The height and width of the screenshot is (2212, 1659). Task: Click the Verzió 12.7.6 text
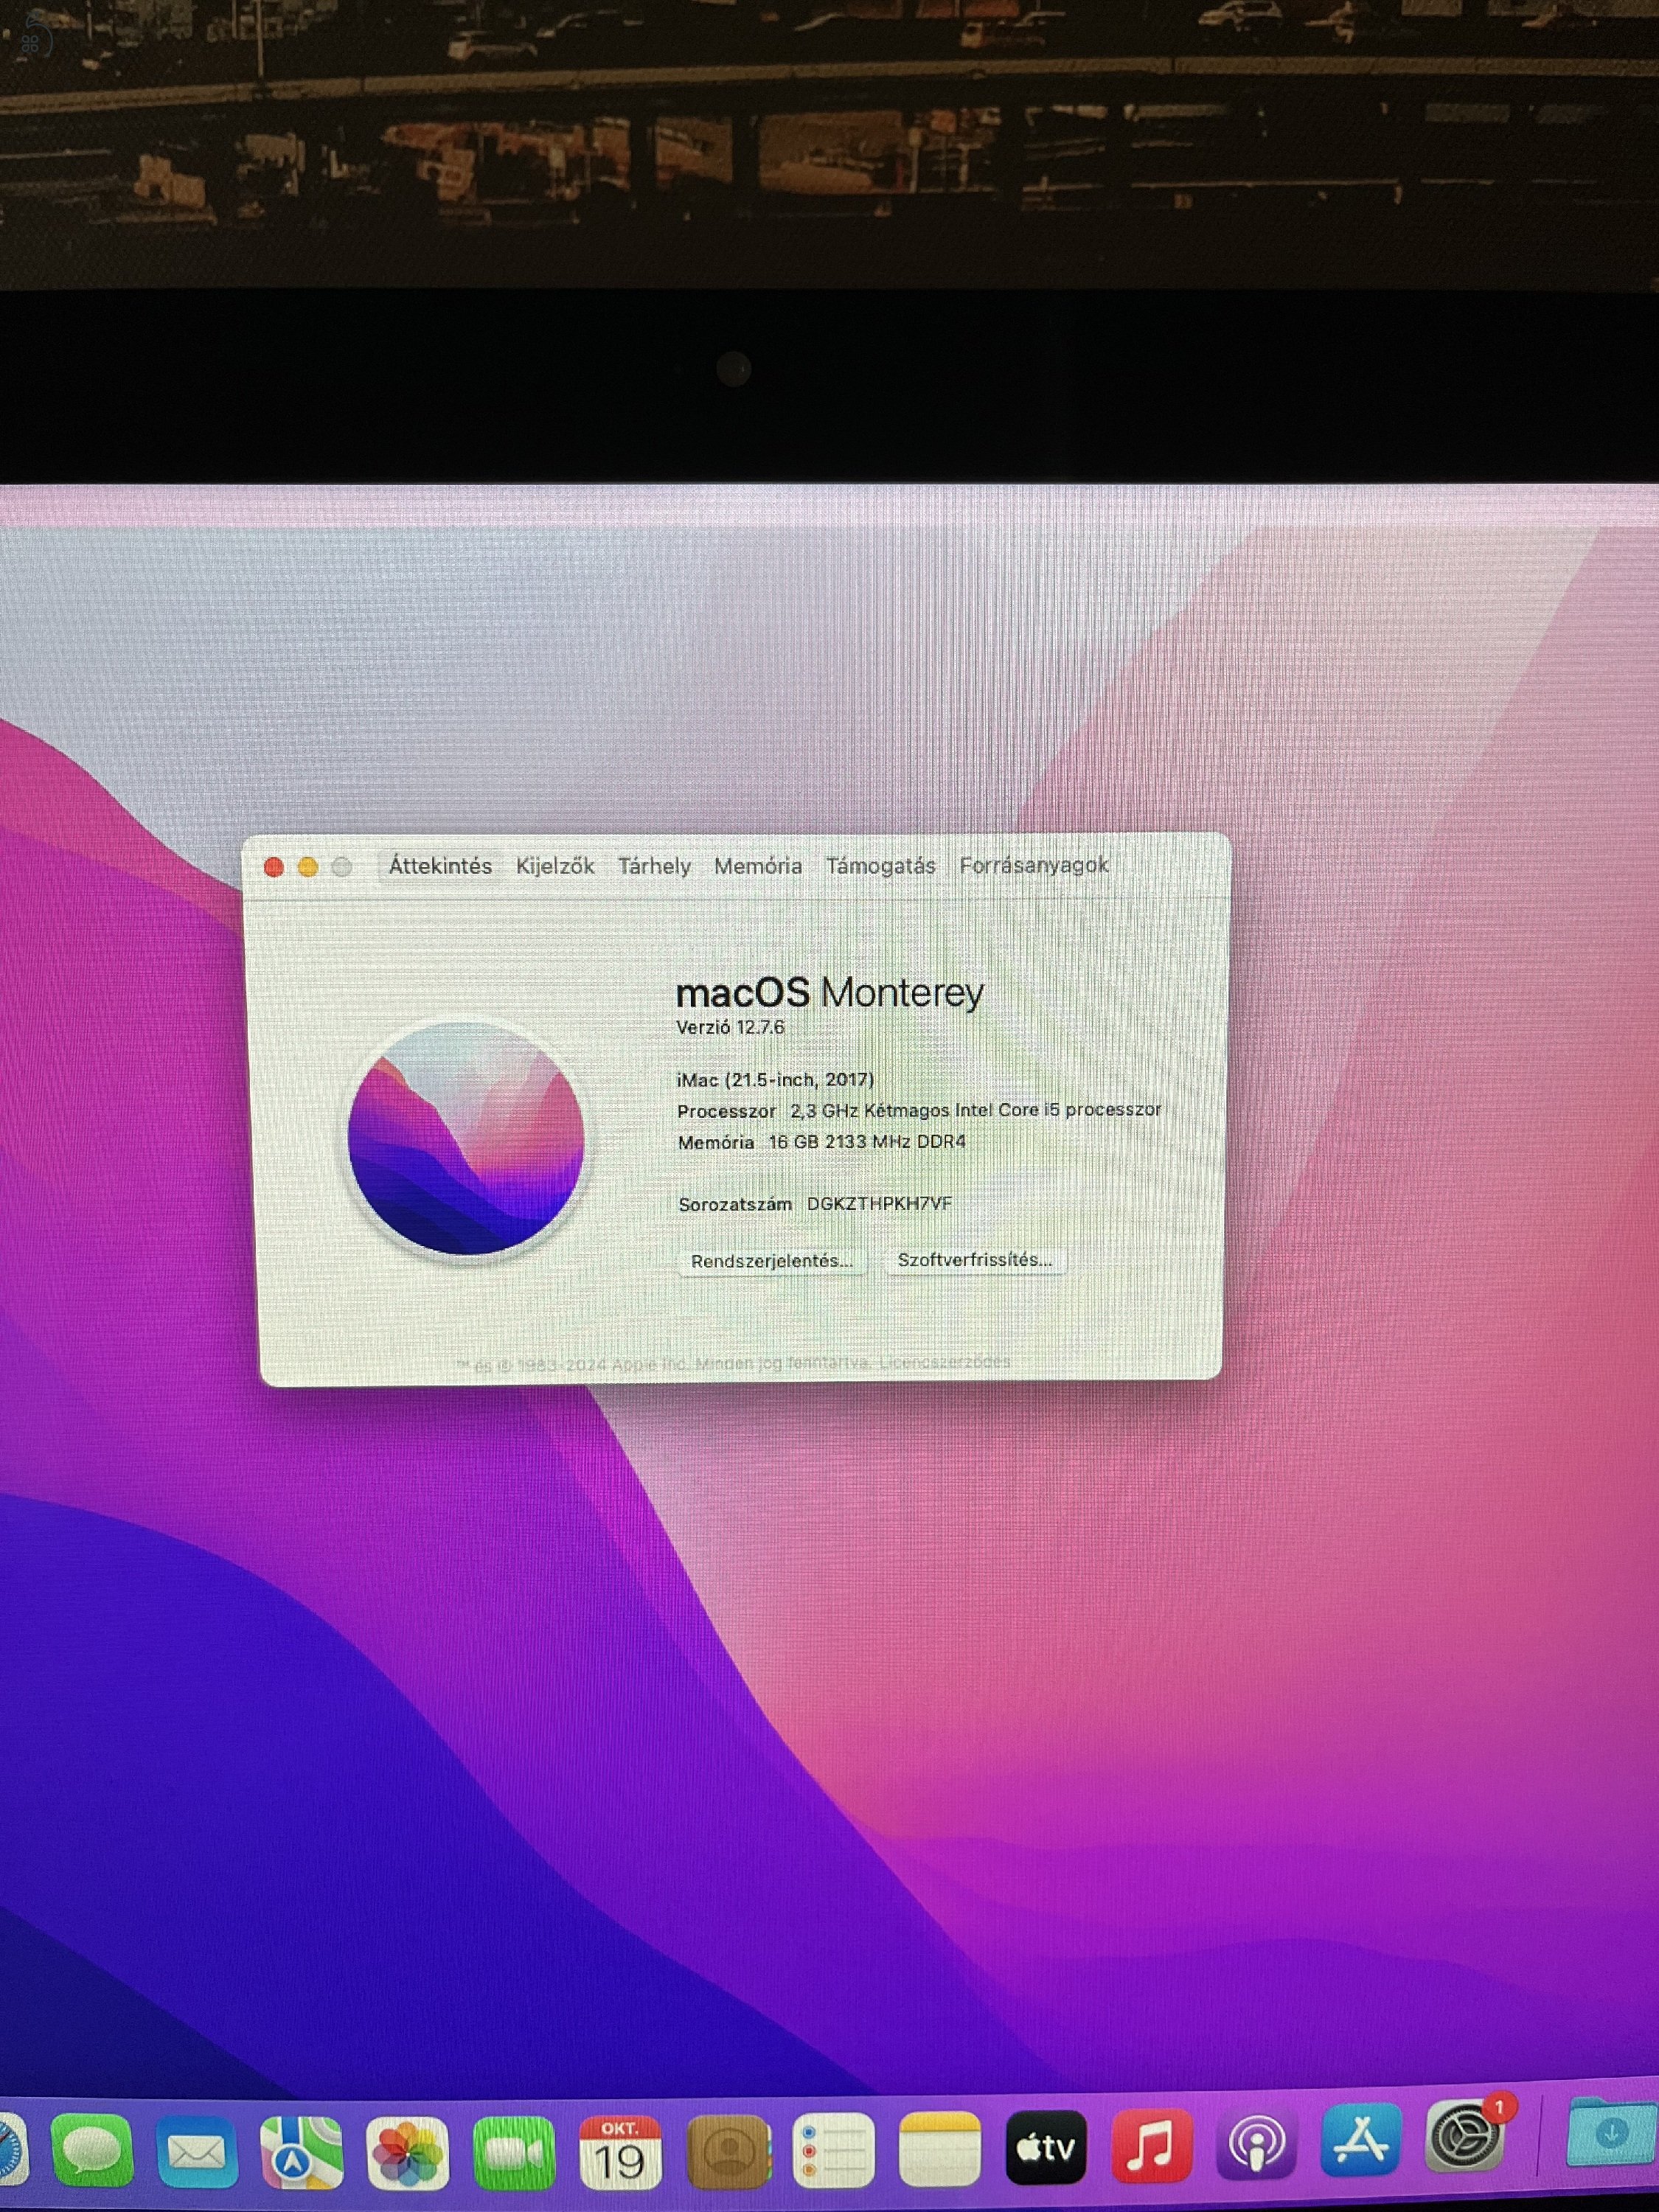tap(731, 1027)
